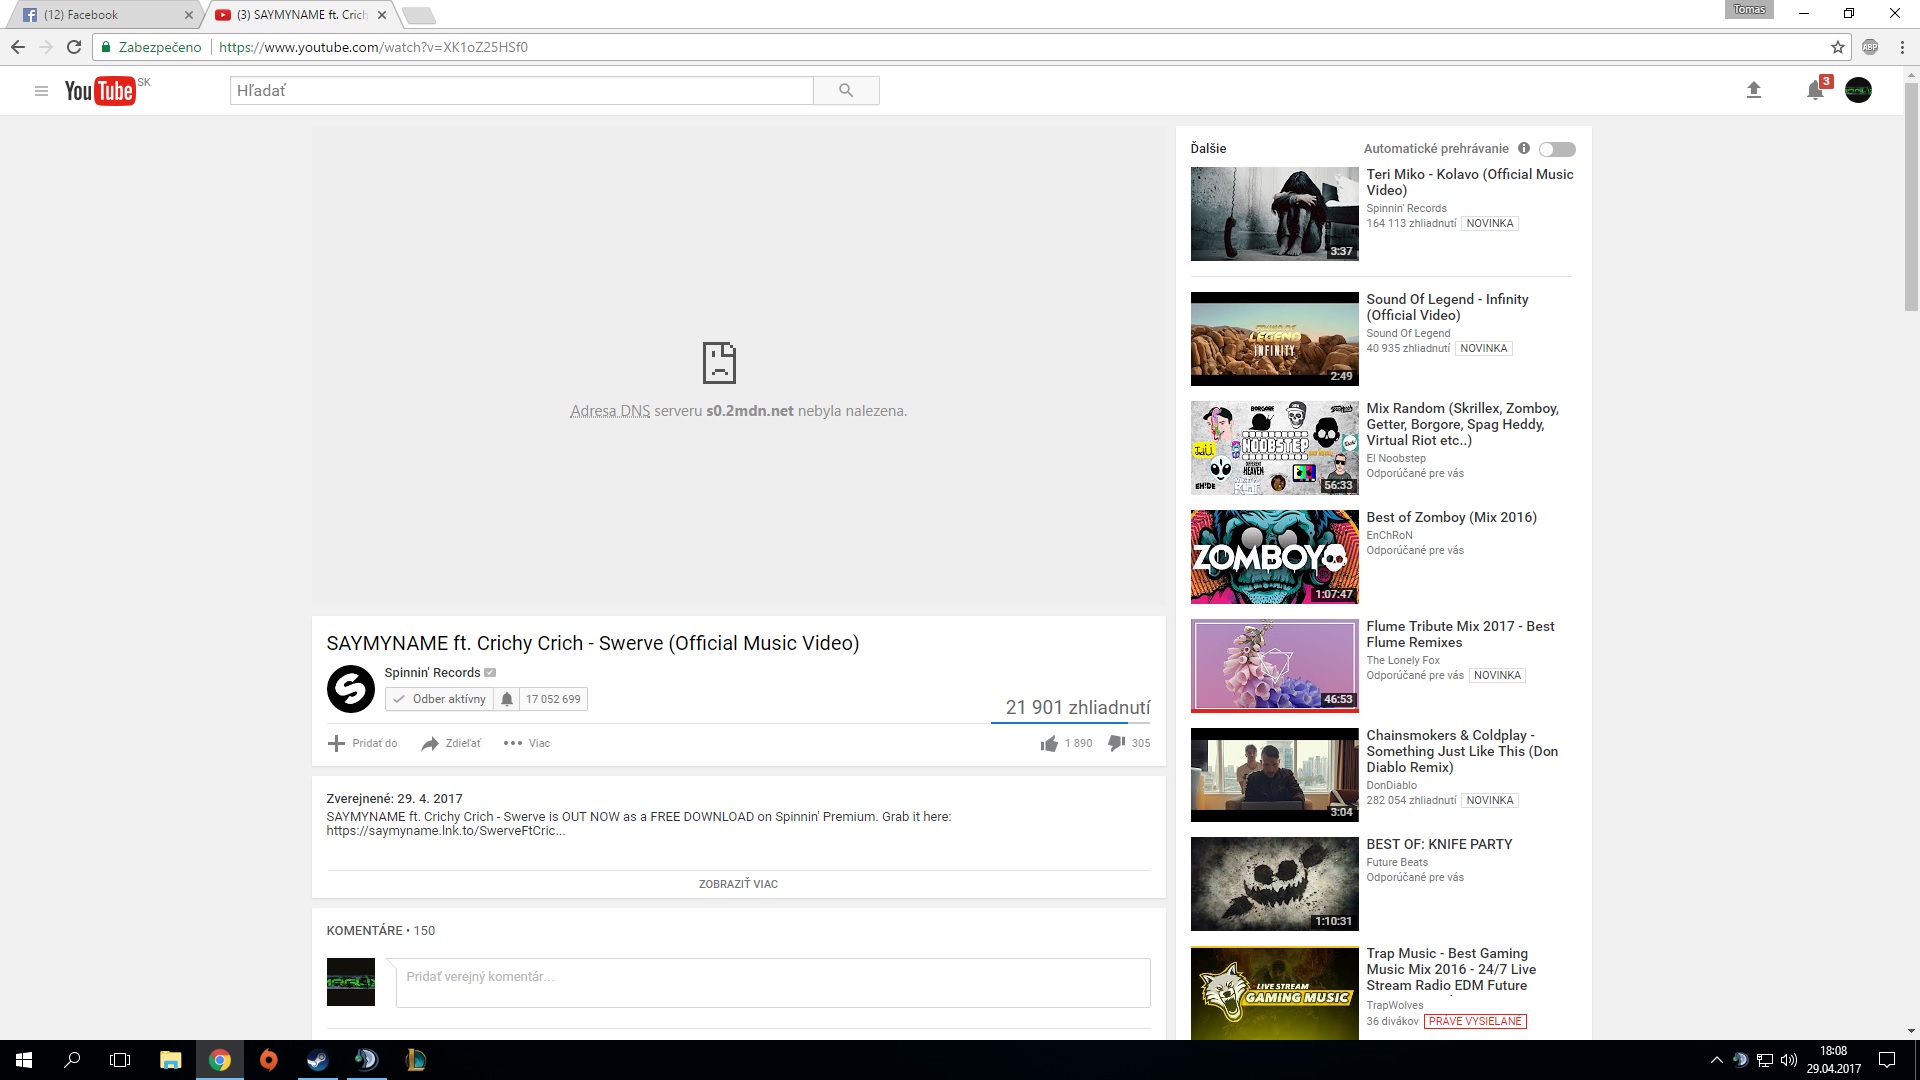Open the Future Beats channel name

[1397, 862]
